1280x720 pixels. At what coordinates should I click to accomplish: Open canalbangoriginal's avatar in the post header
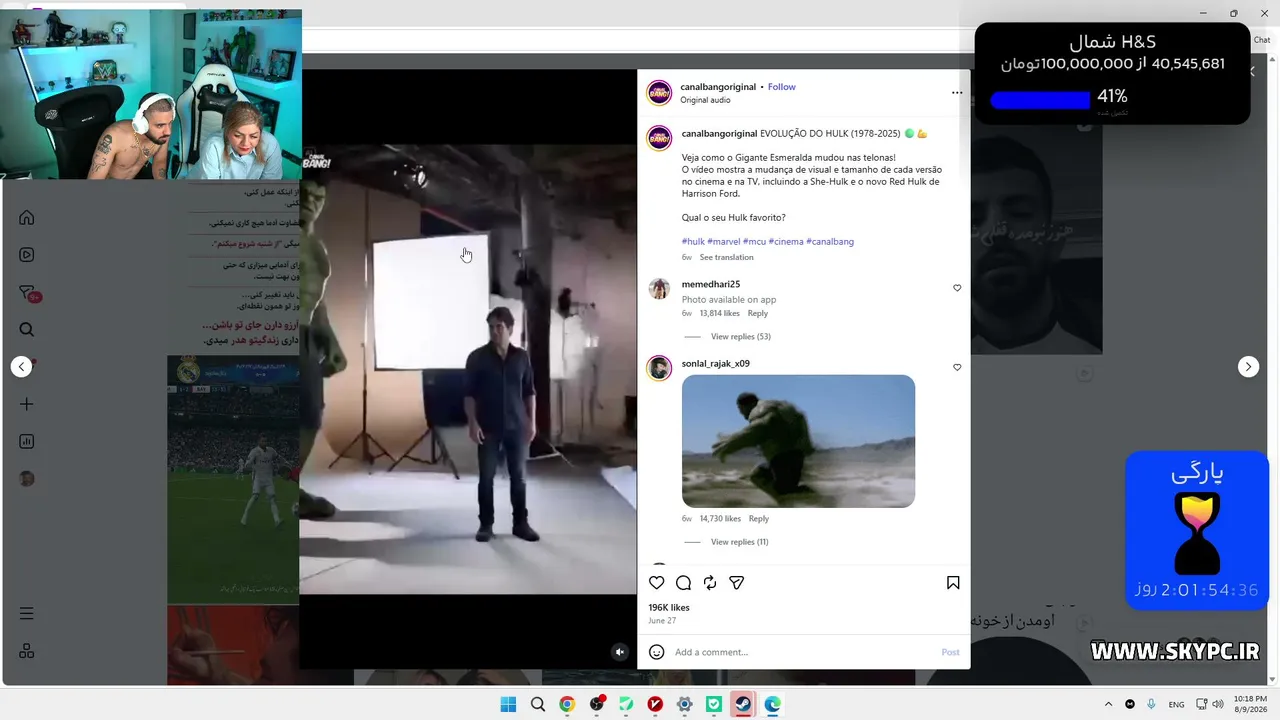click(x=659, y=92)
